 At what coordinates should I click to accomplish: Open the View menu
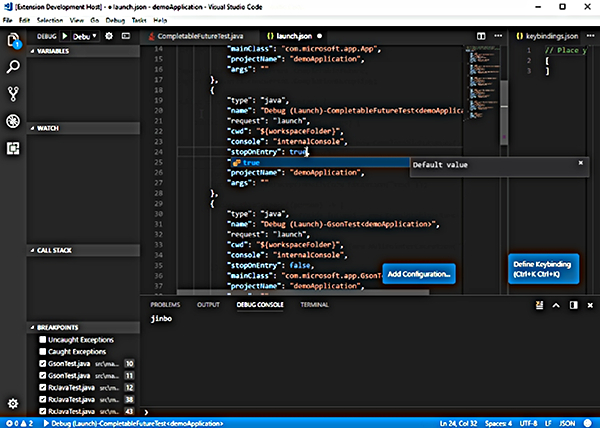[x=77, y=20]
